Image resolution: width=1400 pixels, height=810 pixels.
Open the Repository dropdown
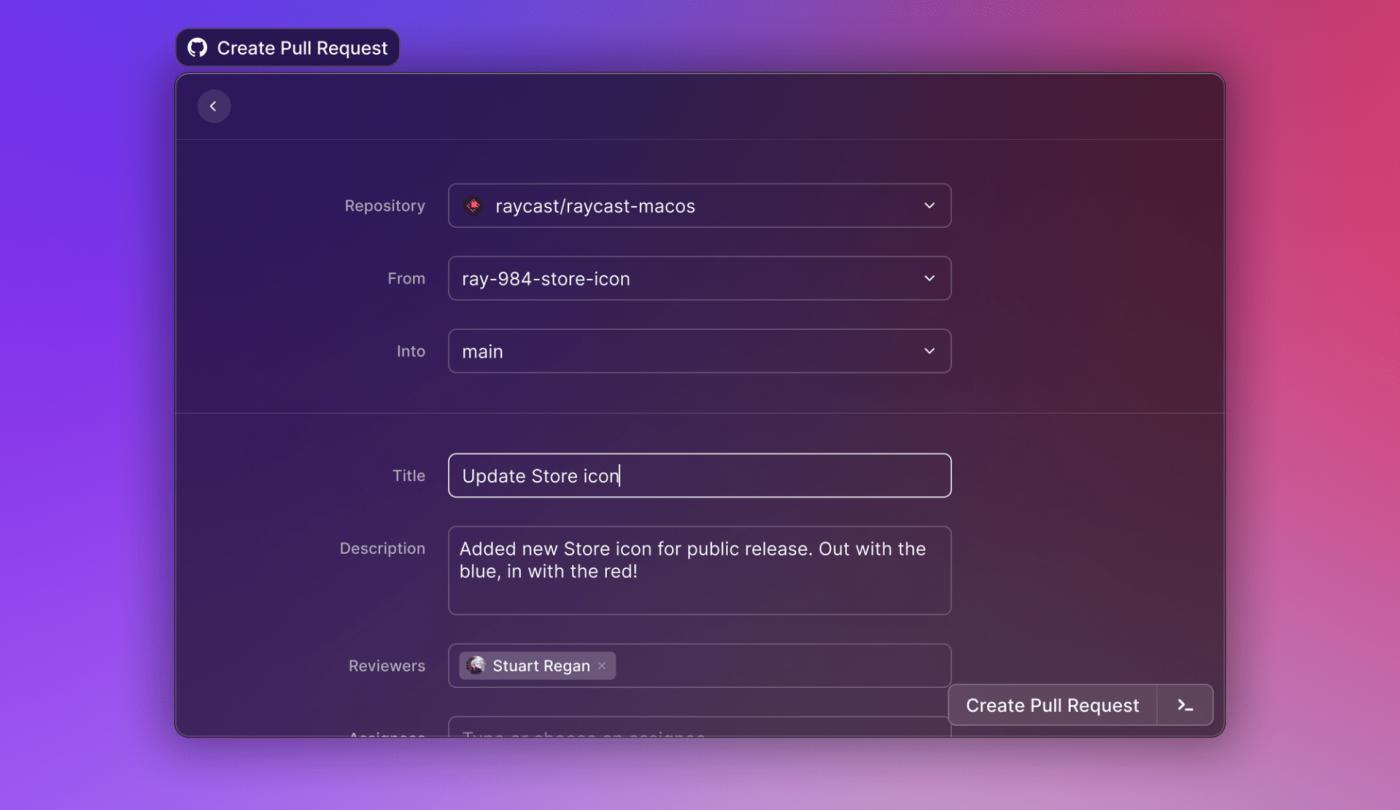(x=700, y=206)
